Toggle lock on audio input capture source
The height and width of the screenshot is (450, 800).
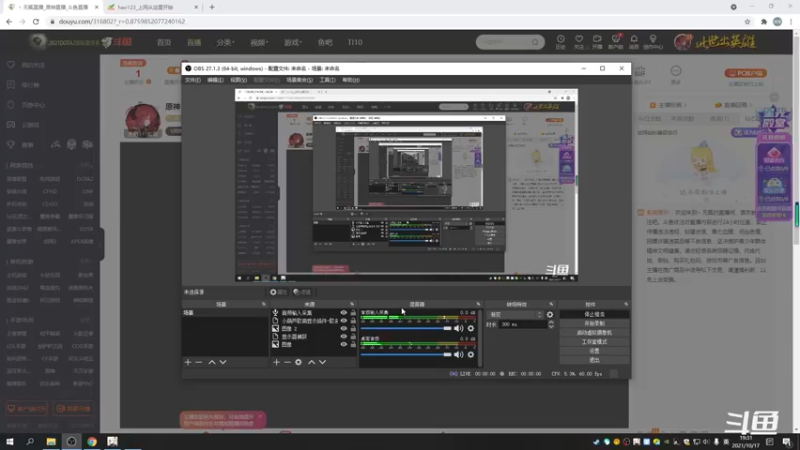pos(353,313)
